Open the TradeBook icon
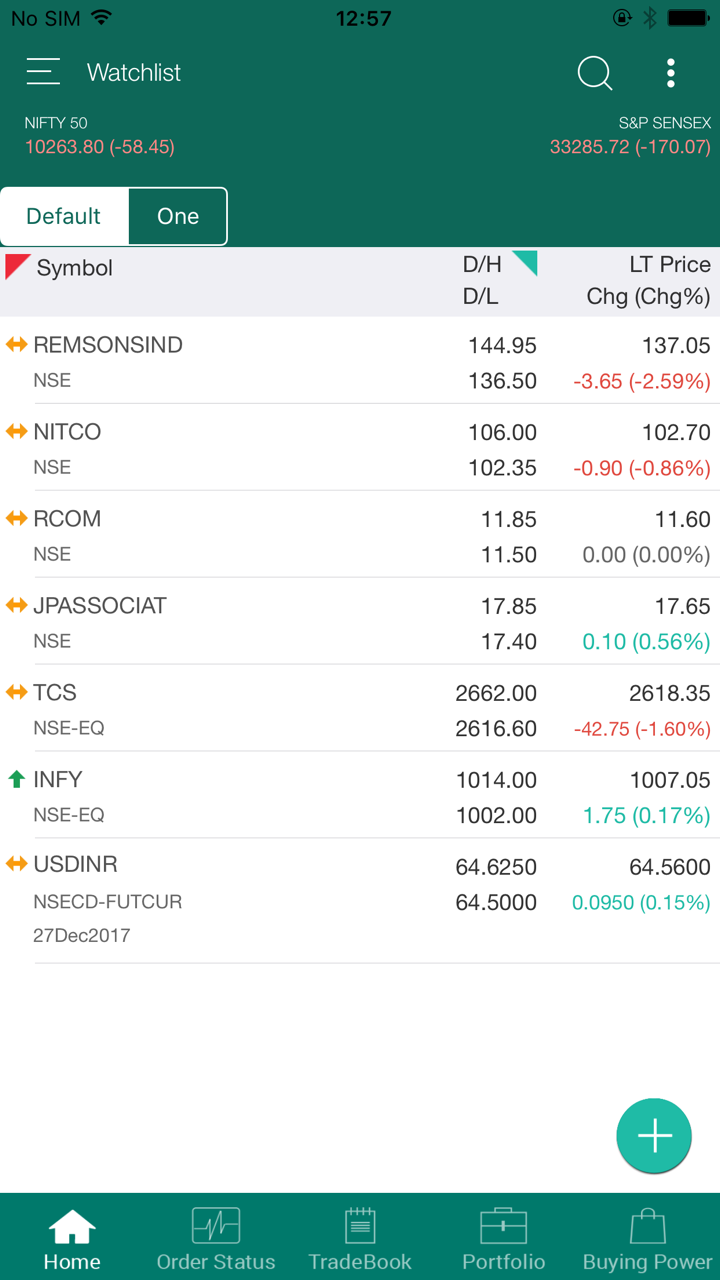This screenshot has width=720, height=1280. coord(360,1226)
